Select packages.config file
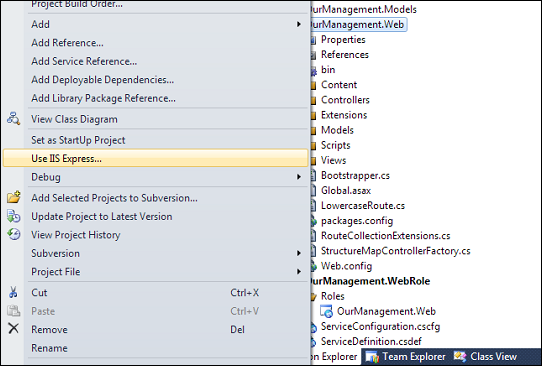 pyautogui.click(x=357, y=221)
